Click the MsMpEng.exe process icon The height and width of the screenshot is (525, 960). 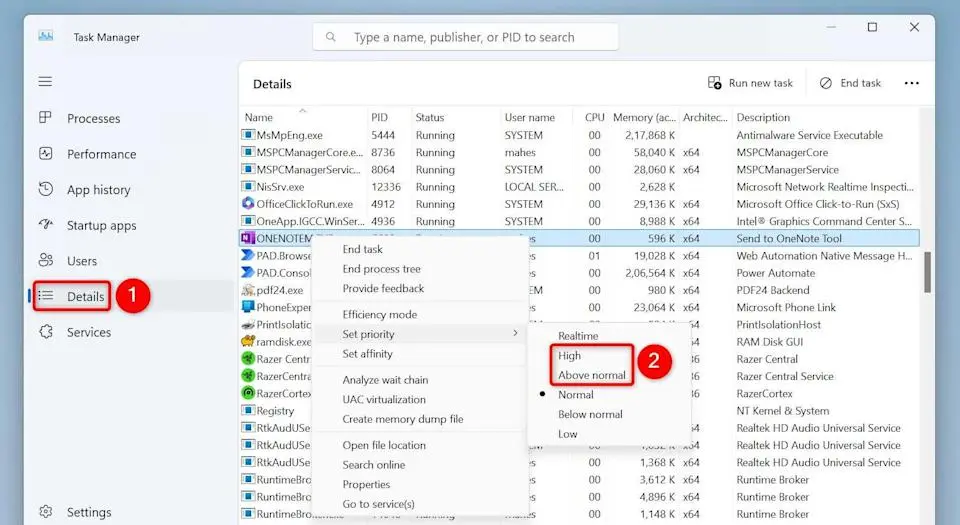pos(248,135)
